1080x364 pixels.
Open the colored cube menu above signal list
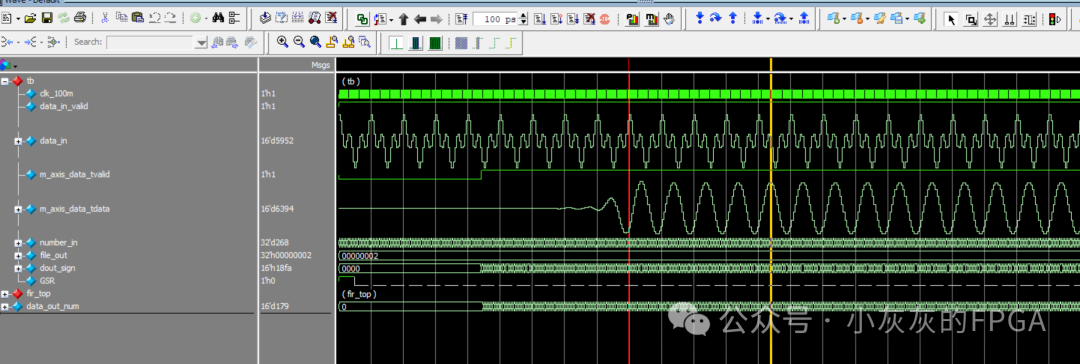coord(8,65)
